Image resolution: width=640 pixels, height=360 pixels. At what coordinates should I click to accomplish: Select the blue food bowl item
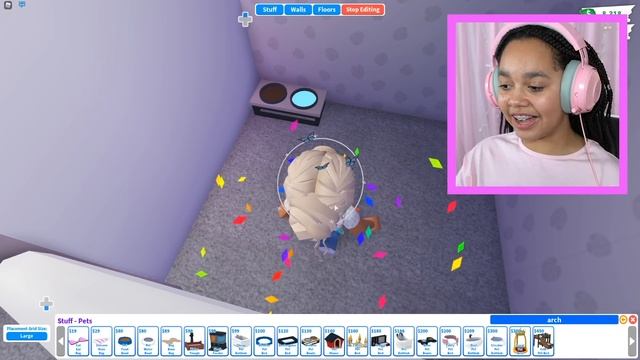124,341
